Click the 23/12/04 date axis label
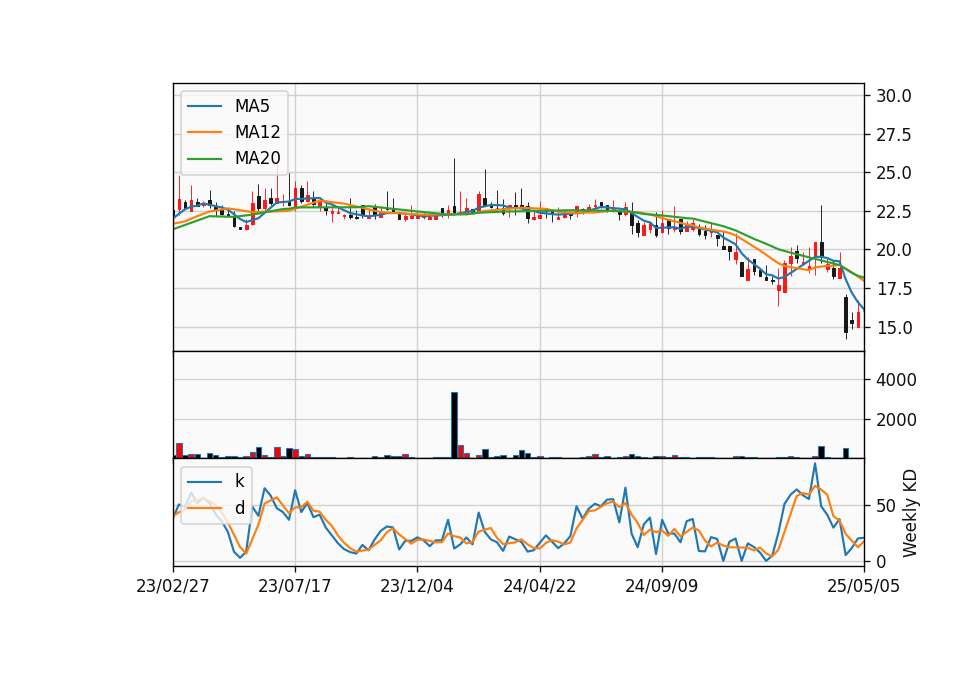This screenshot has width=960, height=690. [x=417, y=587]
